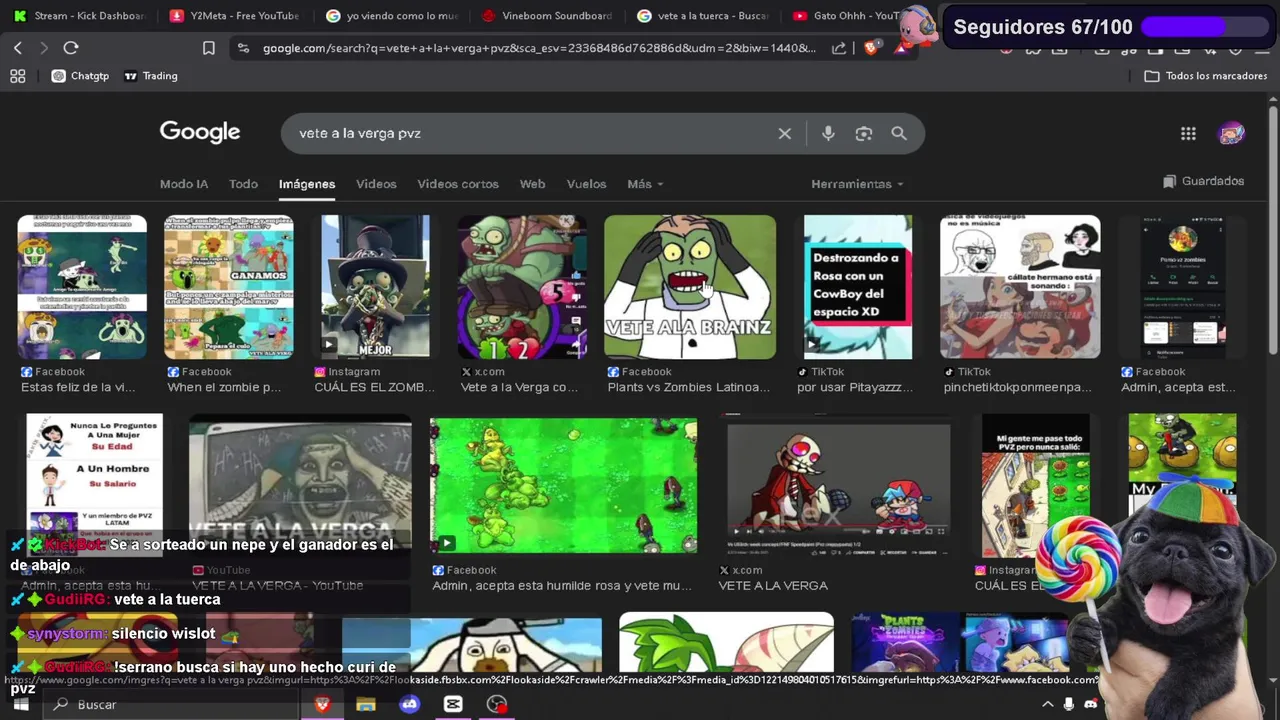Open the 'Estas feliz de la vi...' image
Viewport: 1280px width, 720px height.
click(82, 287)
